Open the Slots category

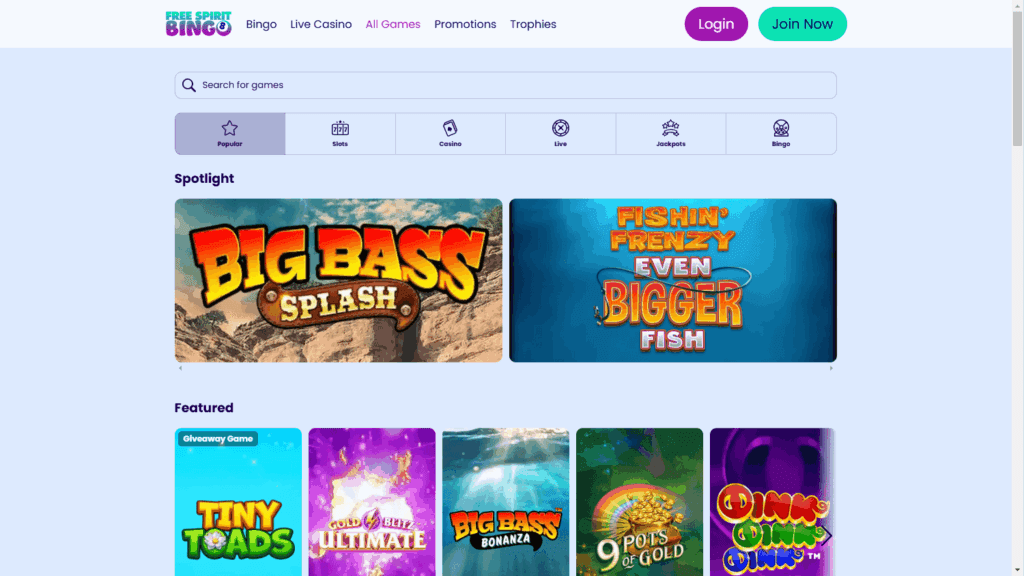point(340,134)
